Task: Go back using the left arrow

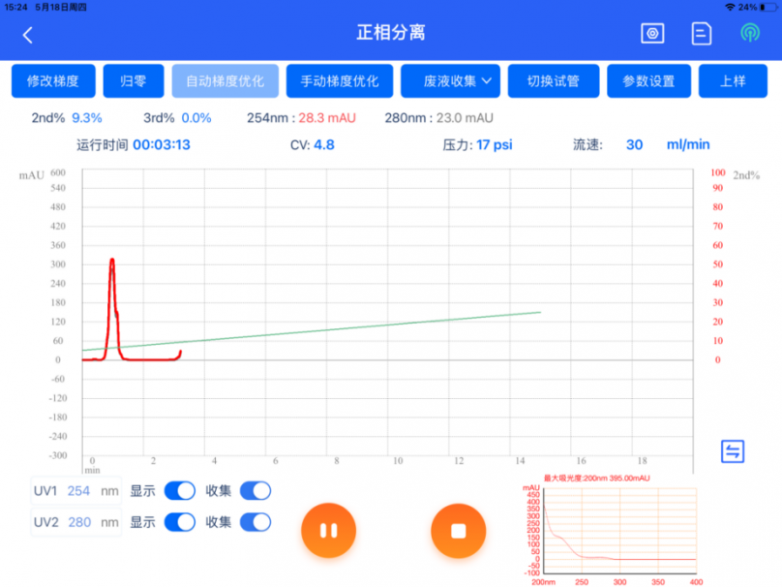Action: click(28, 35)
